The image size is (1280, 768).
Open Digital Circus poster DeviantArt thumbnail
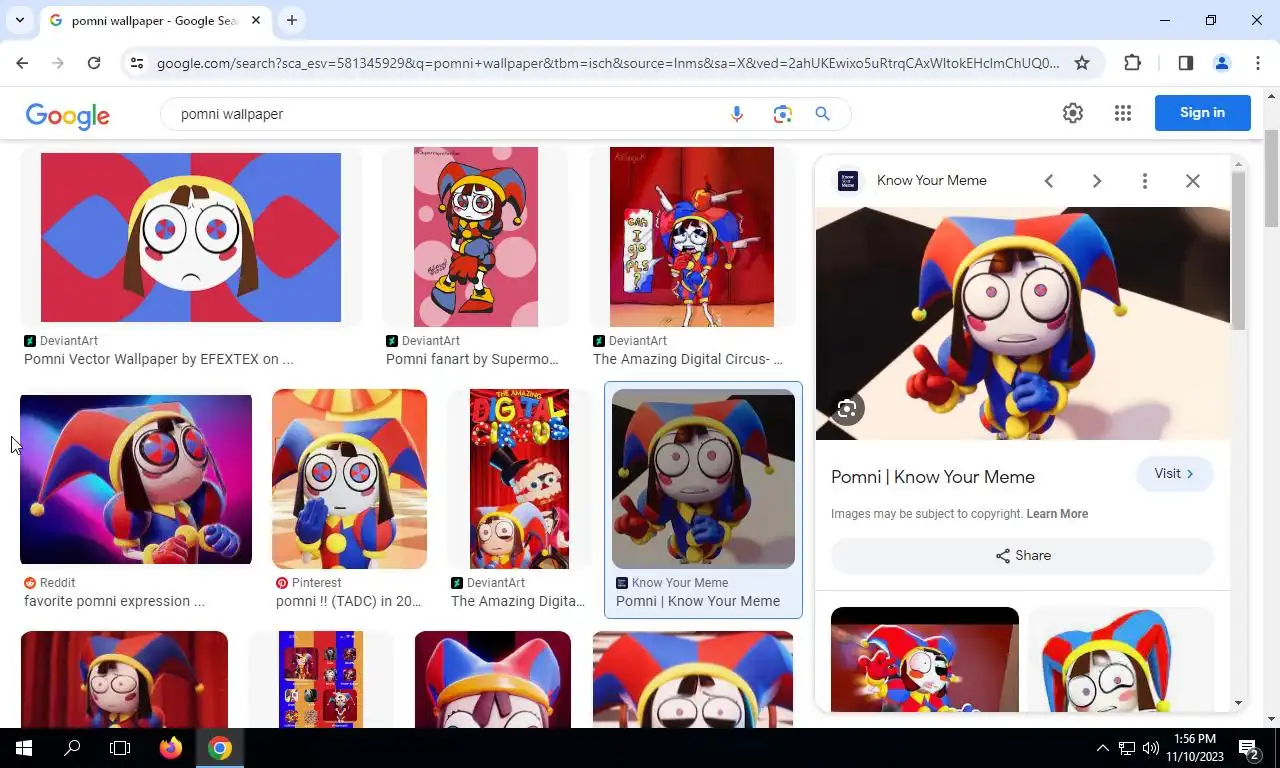[519, 479]
